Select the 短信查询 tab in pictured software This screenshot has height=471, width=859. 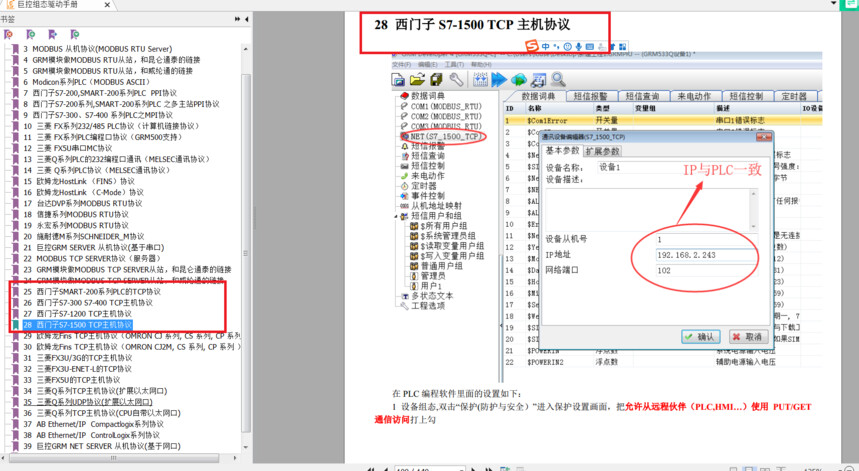642,96
